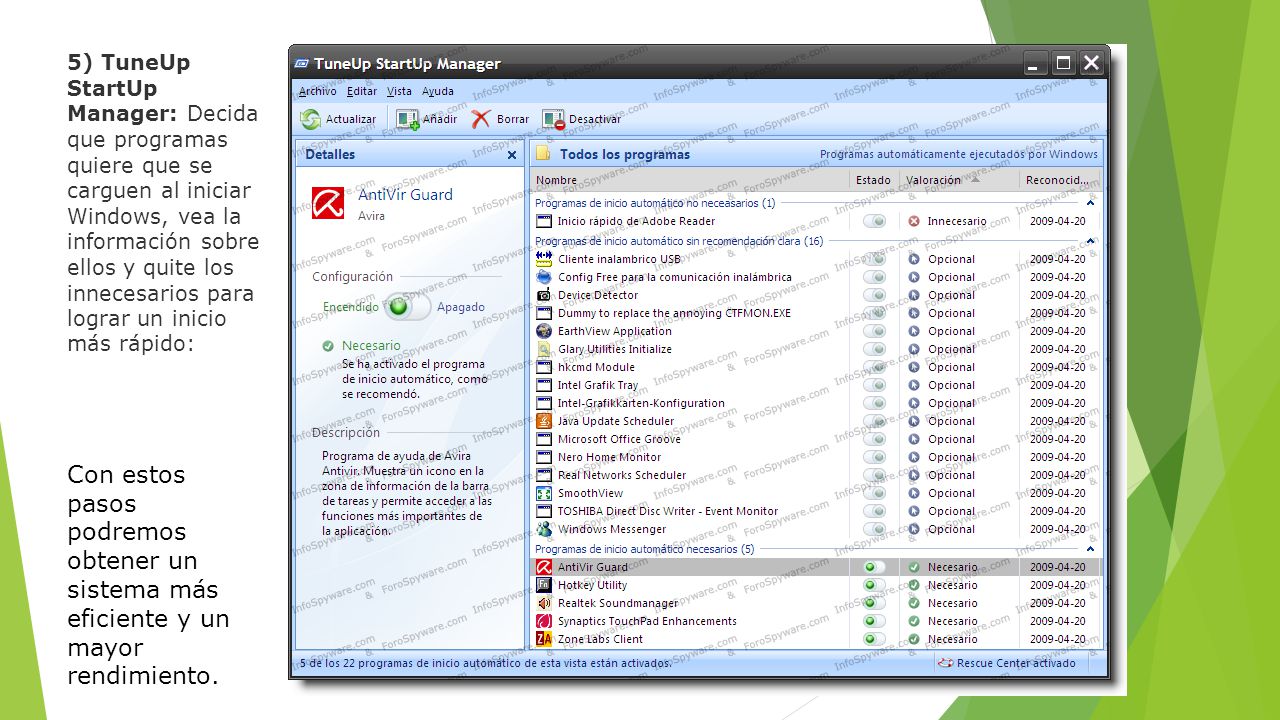Sort by the Valoración column header
Viewport: 1280px width, 720px height.
pos(960,180)
